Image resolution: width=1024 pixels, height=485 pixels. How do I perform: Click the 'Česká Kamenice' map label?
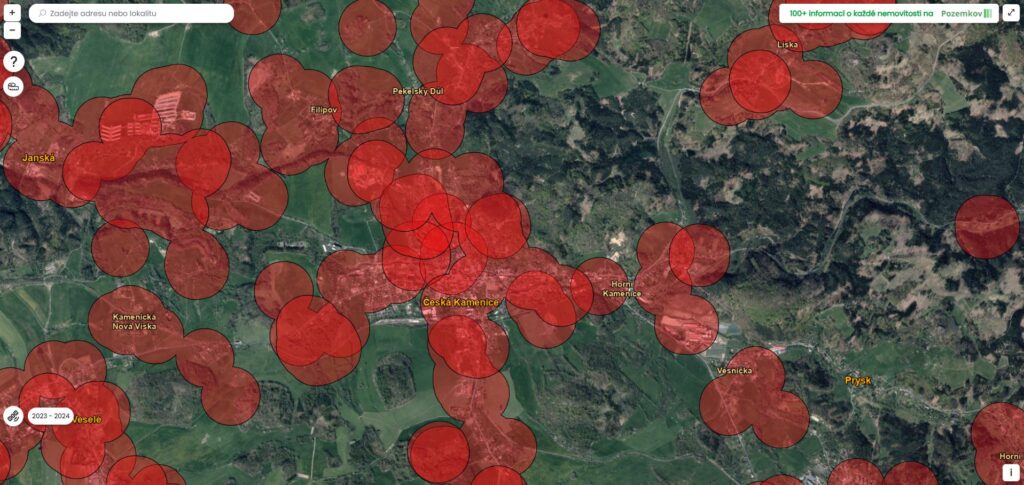tap(460, 303)
